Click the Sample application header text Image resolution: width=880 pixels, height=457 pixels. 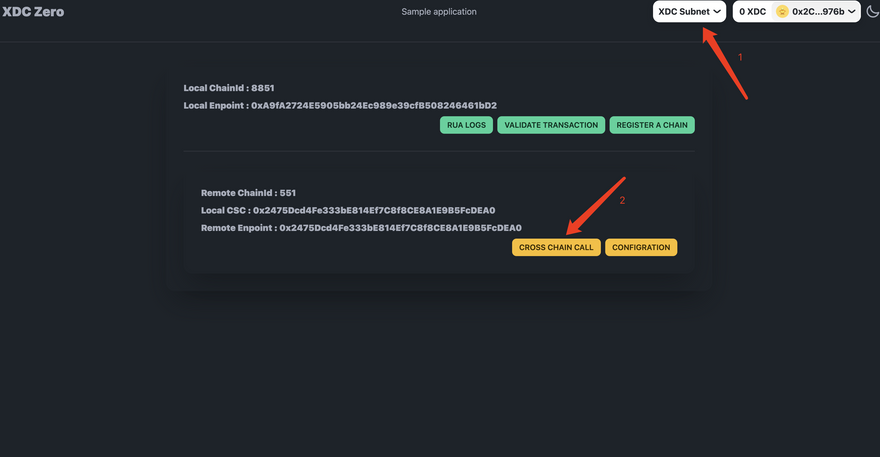pyautogui.click(x=439, y=12)
